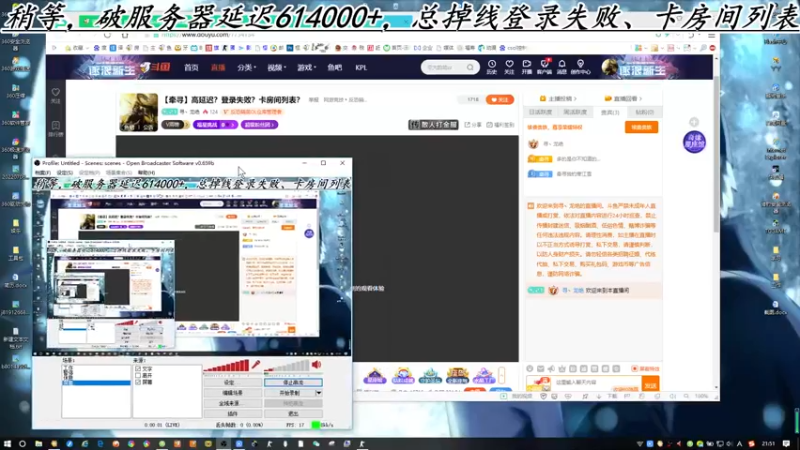Click the round purple floating badge on the right
The width and height of the screenshot is (800, 450).
click(694, 142)
